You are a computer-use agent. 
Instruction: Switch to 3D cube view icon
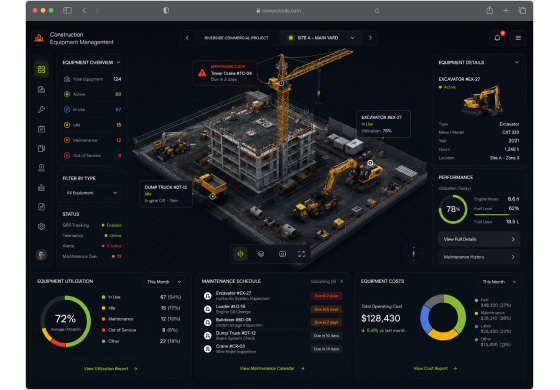[261, 254]
